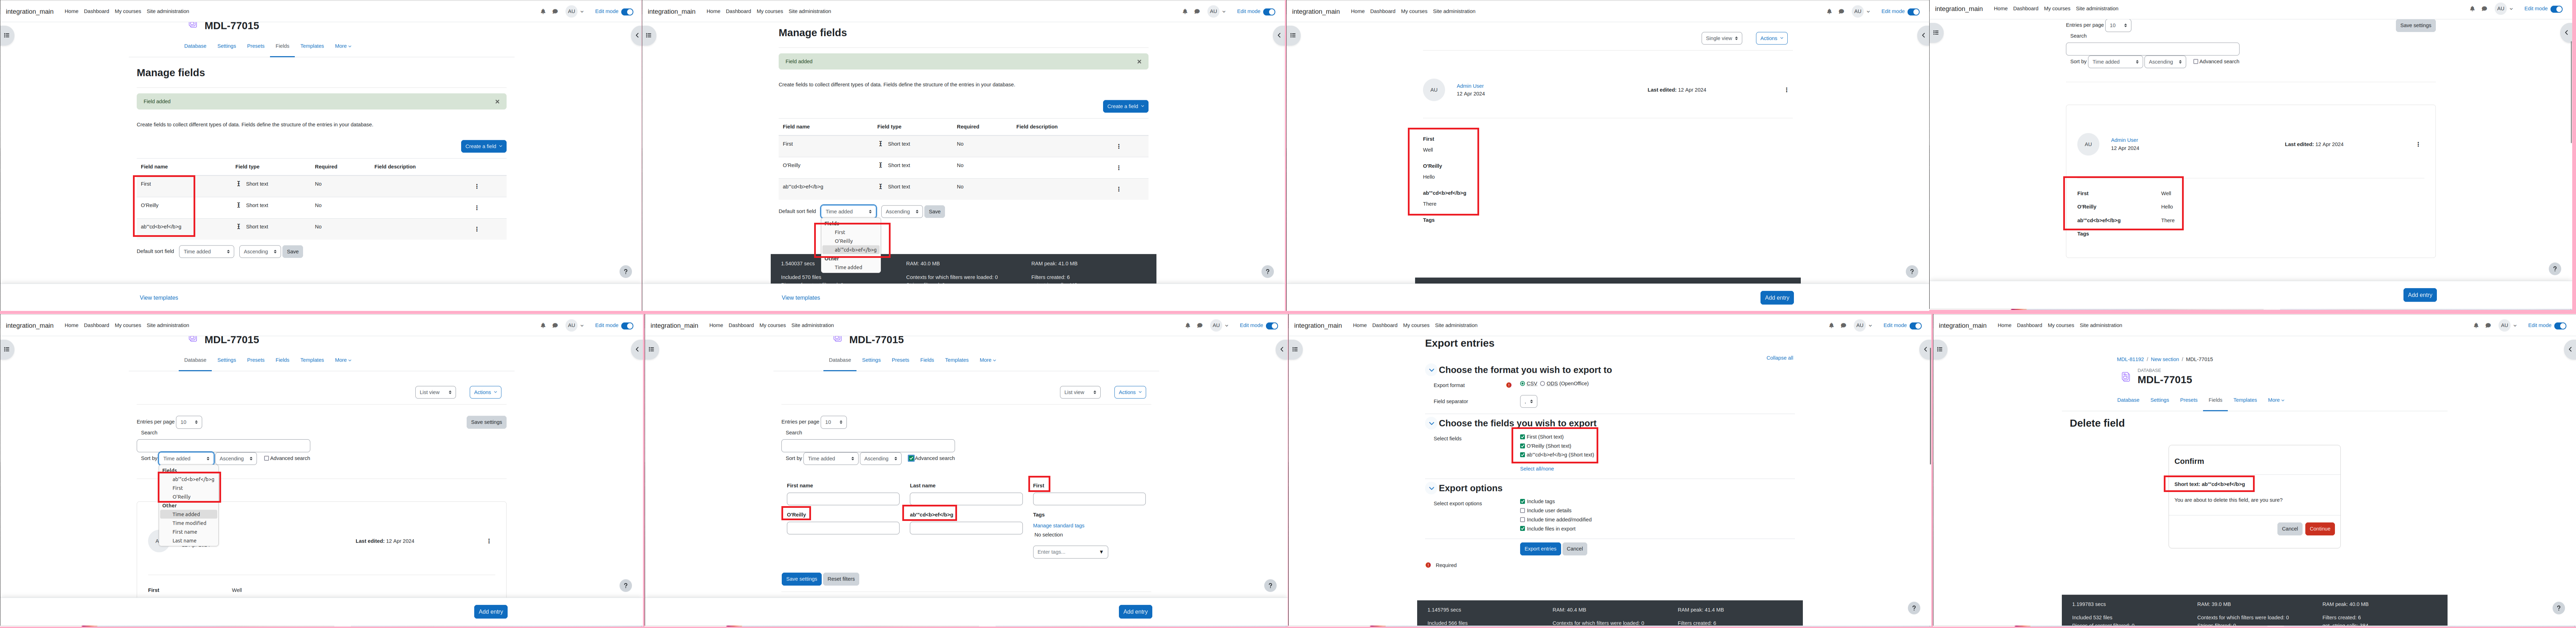Open row actions for First on tabbed Manage fields page
This screenshot has width=2576, height=628.
coord(477,186)
